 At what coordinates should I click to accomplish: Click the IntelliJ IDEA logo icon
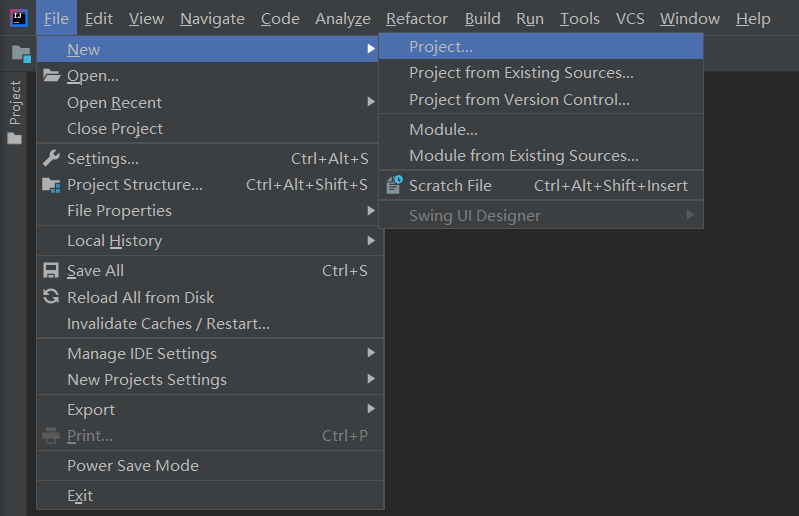(x=19, y=18)
